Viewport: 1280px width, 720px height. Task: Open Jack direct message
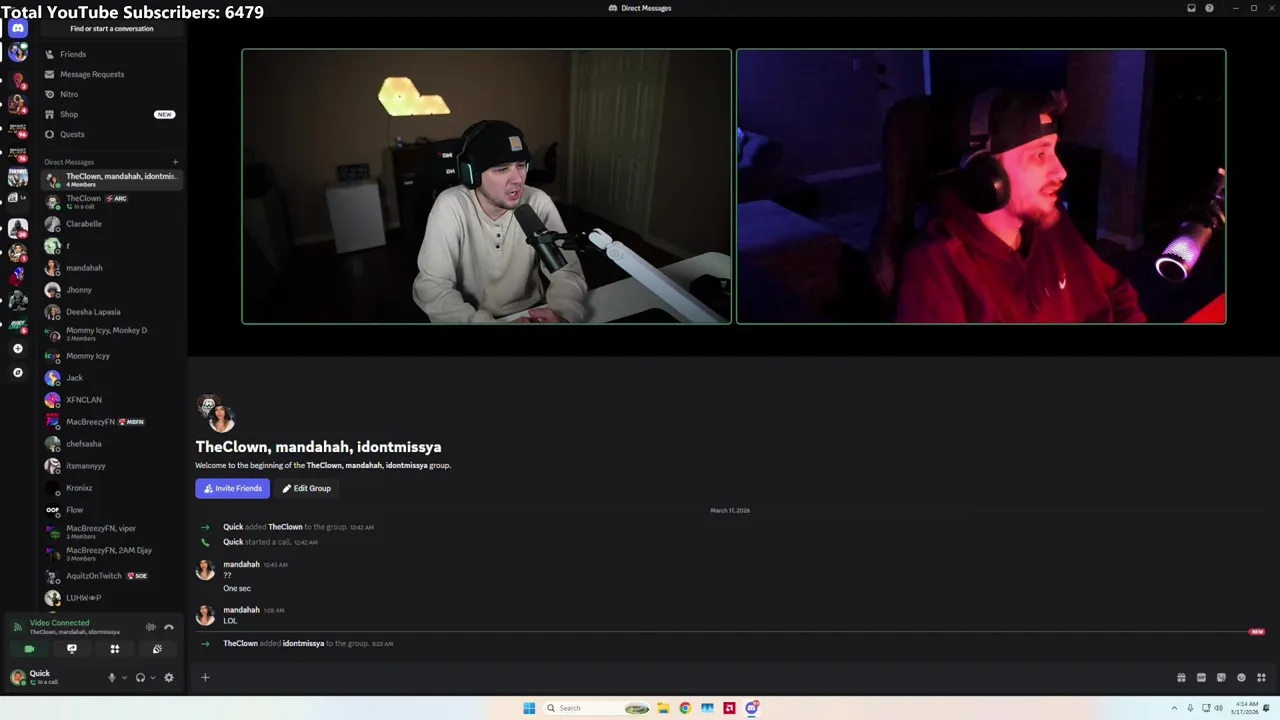pyautogui.click(x=110, y=378)
